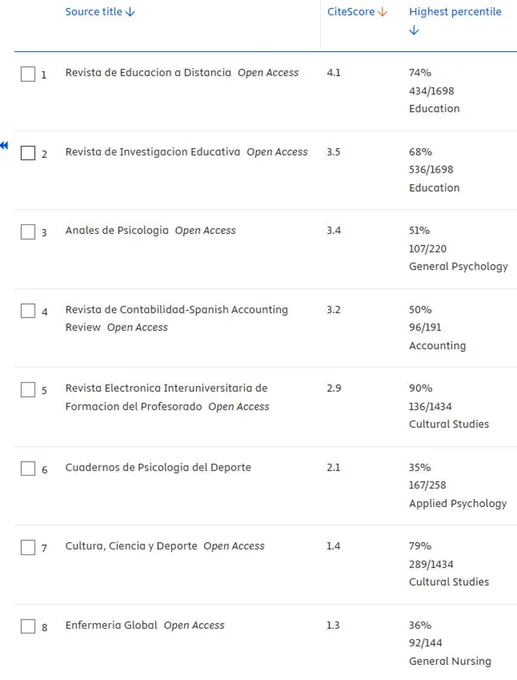Screen dimensions: 517x680
Task: Open Revista de Educacion a Distancia source
Action: point(148,72)
